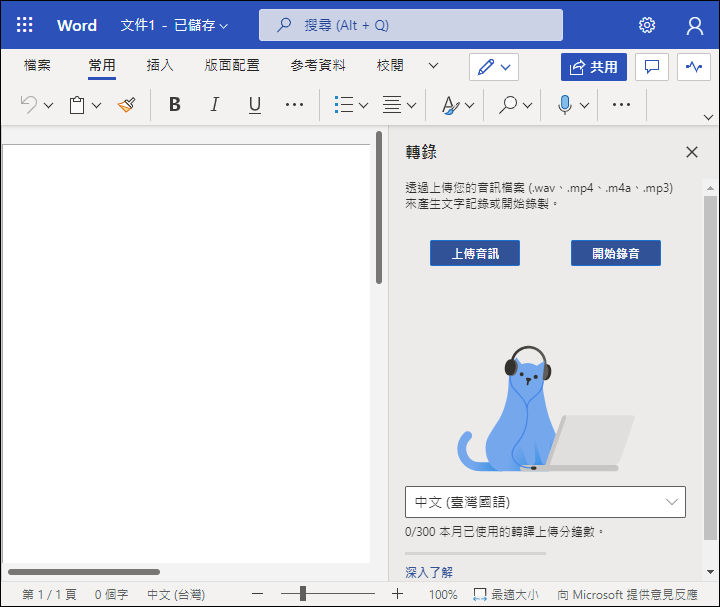This screenshot has height=607, width=720.
Task: Switch to the 版面配置 tab
Action: click(x=232, y=65)
